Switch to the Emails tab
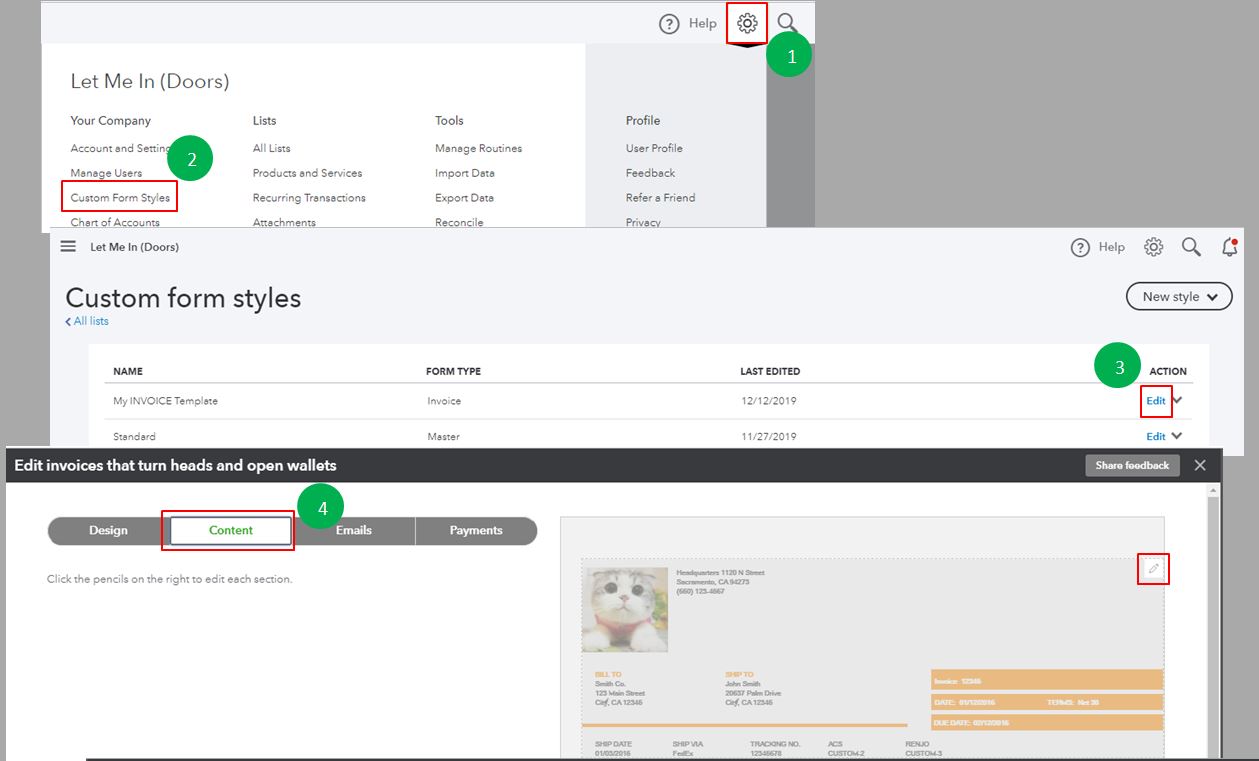 click(x=354, y=530)
